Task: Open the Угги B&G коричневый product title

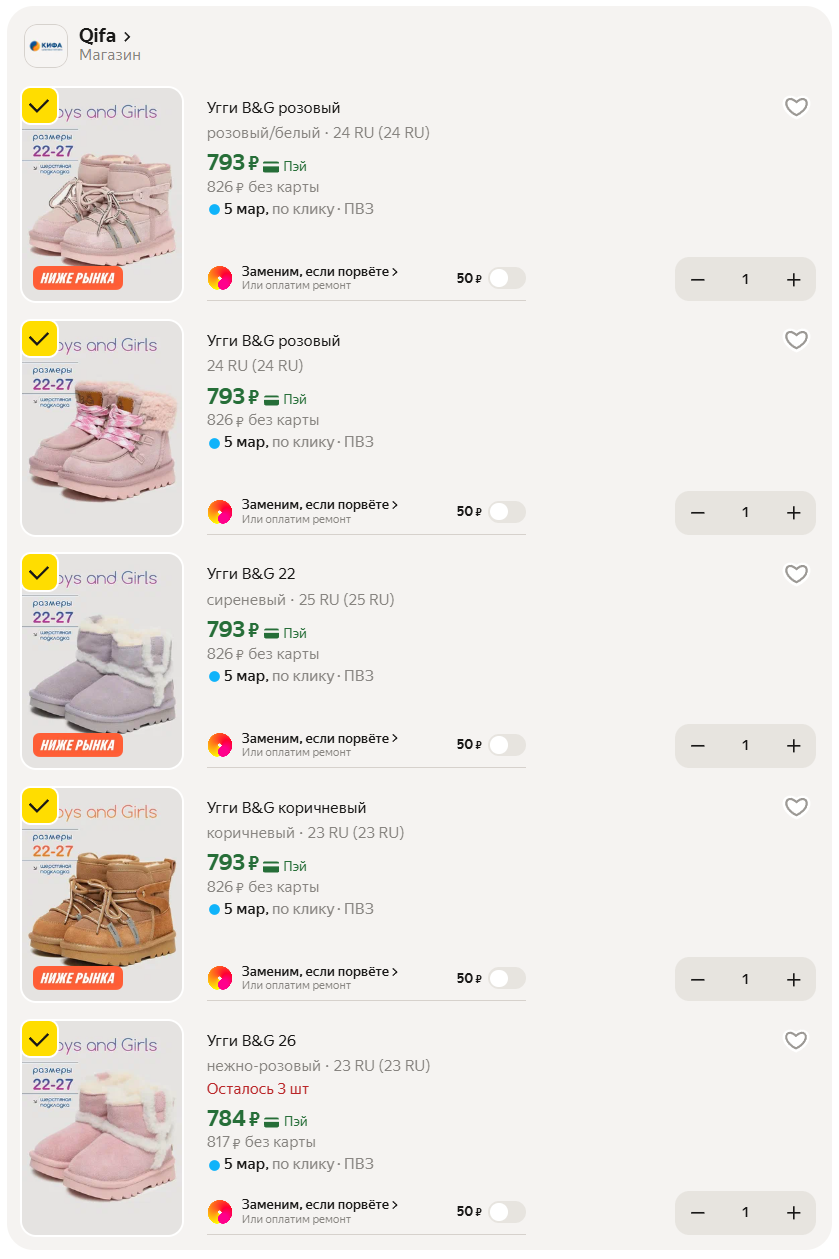Action: click(286, 808)
